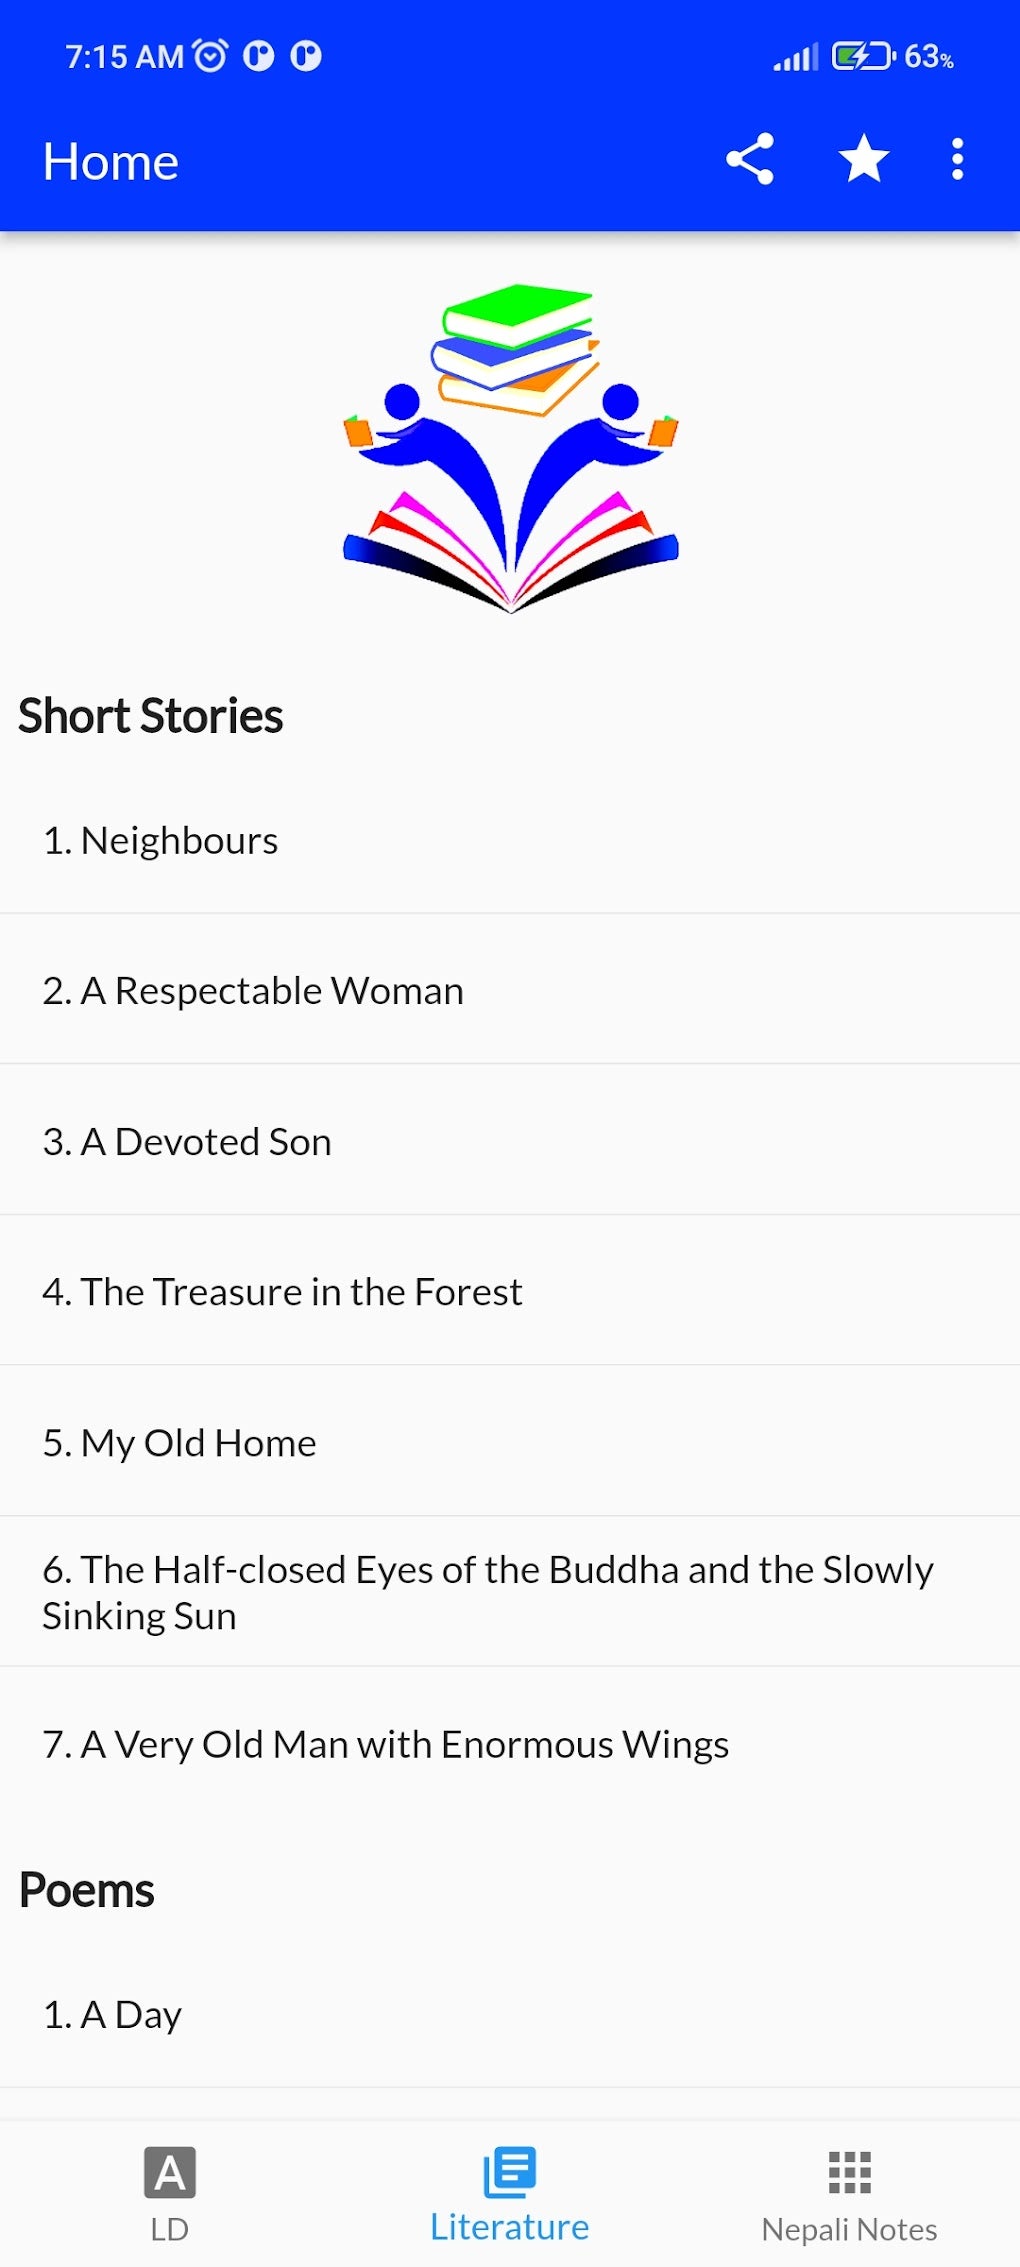Switch to the Nepali Notes tab label
The width and height of the screenshot is (1020, 2267).
click(850, 2229)
